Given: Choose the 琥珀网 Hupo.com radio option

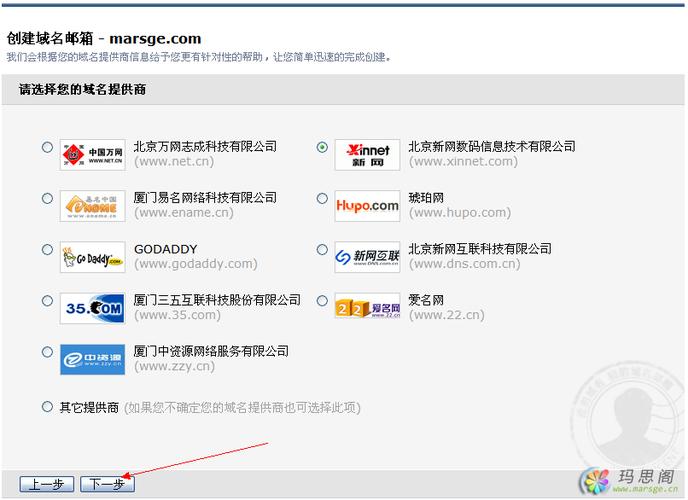Looking at the screenshot, I should pyautogui.click(x=322, y=198).
